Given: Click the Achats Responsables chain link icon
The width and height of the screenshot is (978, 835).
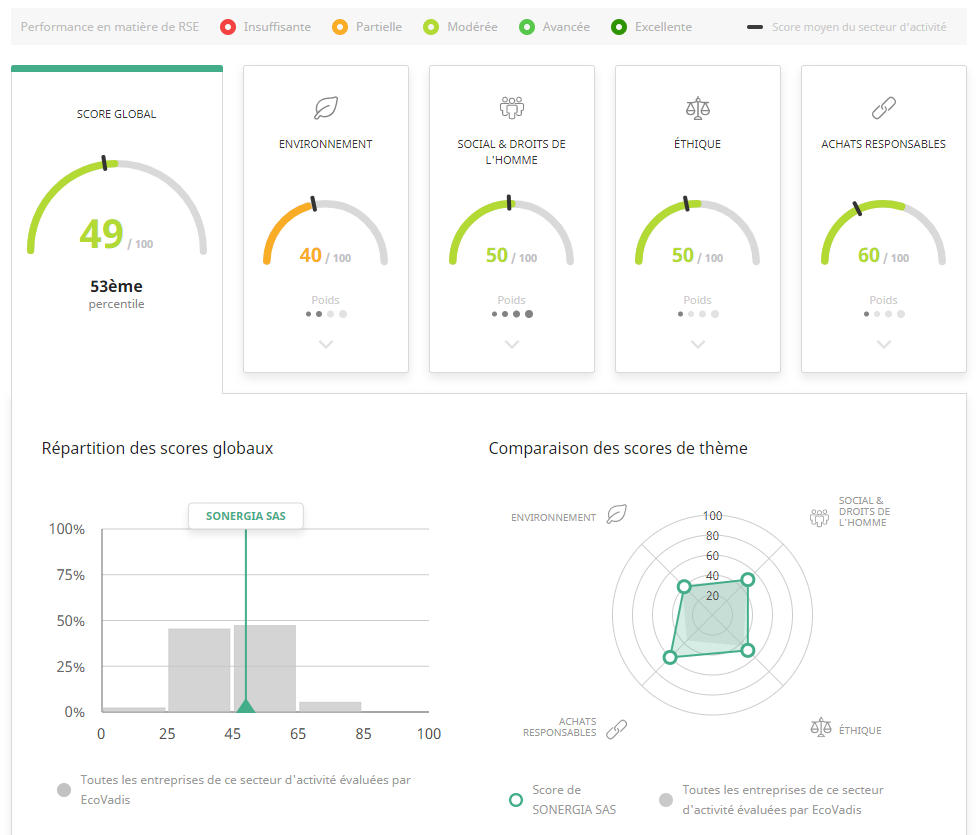Looking at the screenshot, I should point(883,108).
